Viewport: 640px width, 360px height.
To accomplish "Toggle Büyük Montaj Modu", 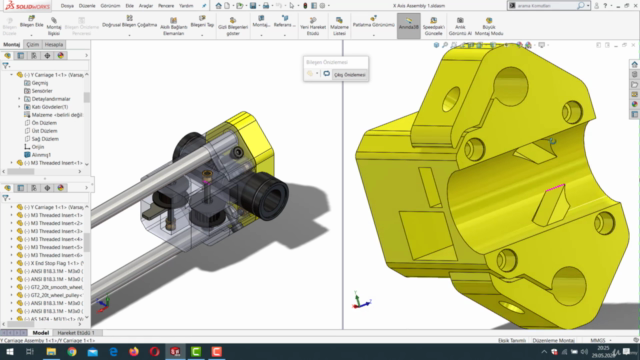I will pyautogui.click(x=489, y=26).
